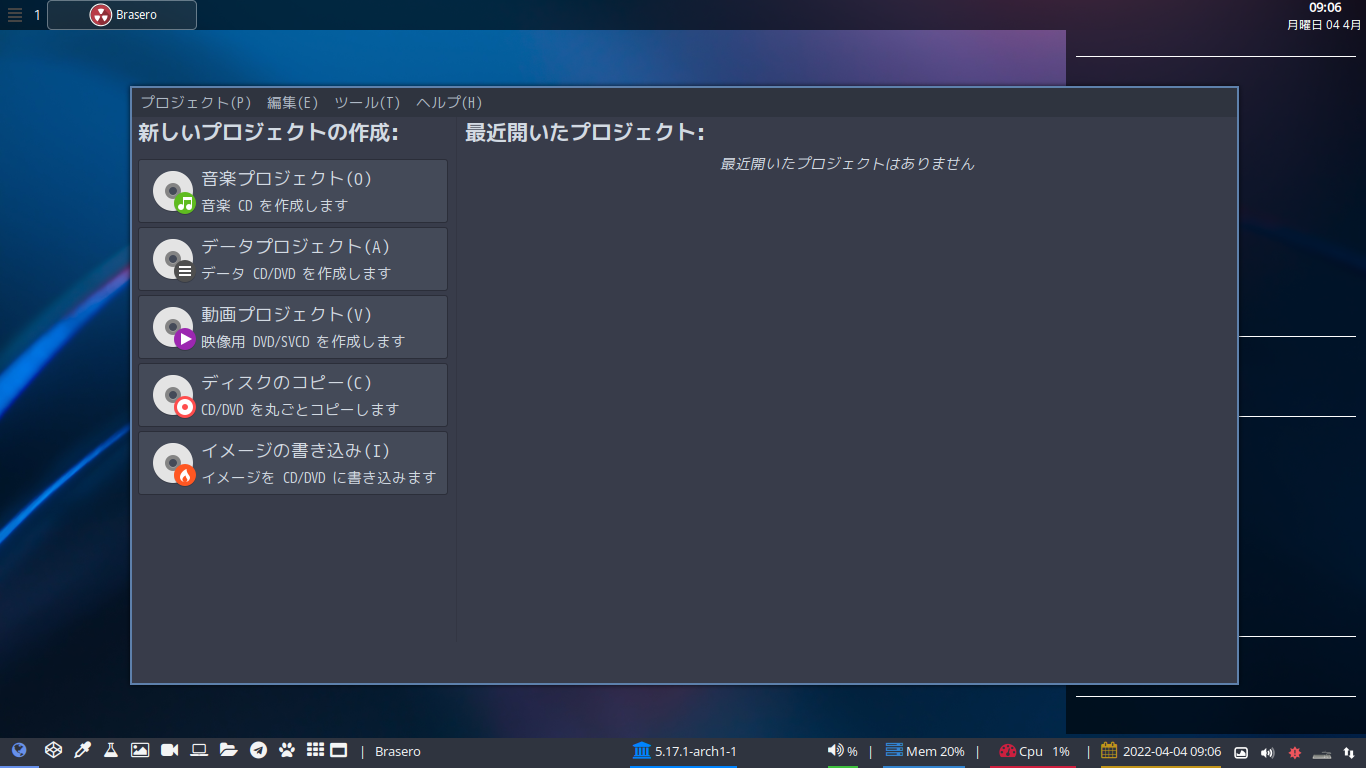Click the eyedropper color picker icon in taskbar

coord(82,750)
